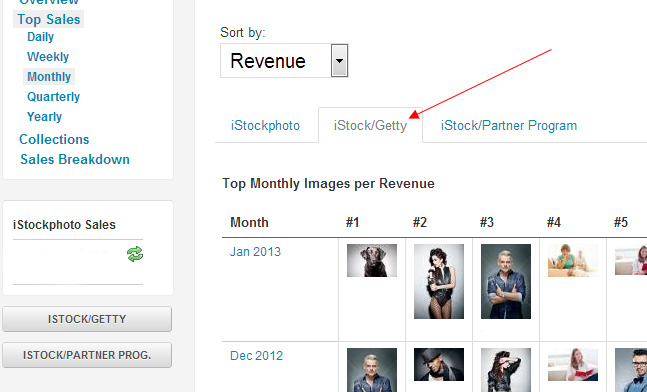This screenshot has width=647, height=392.
Task: Open the Weekly top sales link
Action: (48, 57)
